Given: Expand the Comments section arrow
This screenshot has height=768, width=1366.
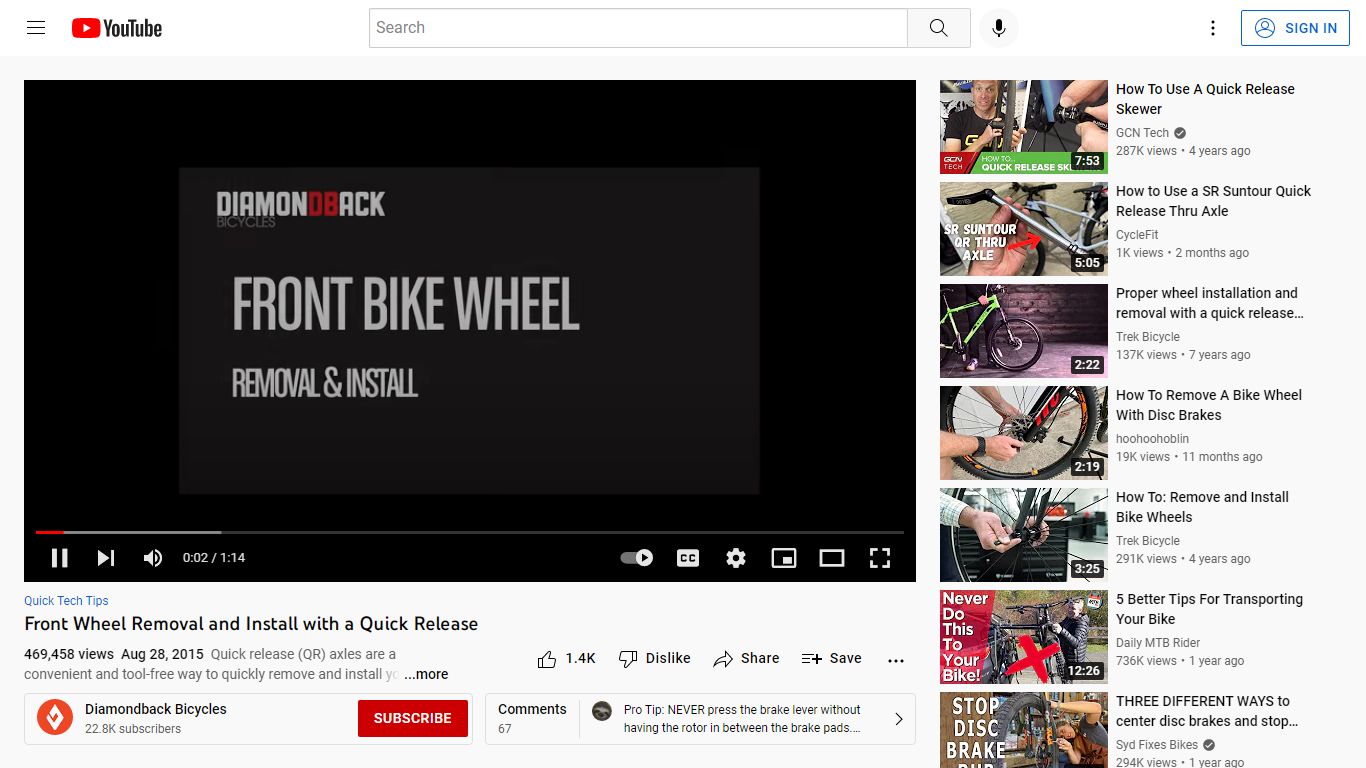Looking at the screenshot, I should (x=898, y=719).
